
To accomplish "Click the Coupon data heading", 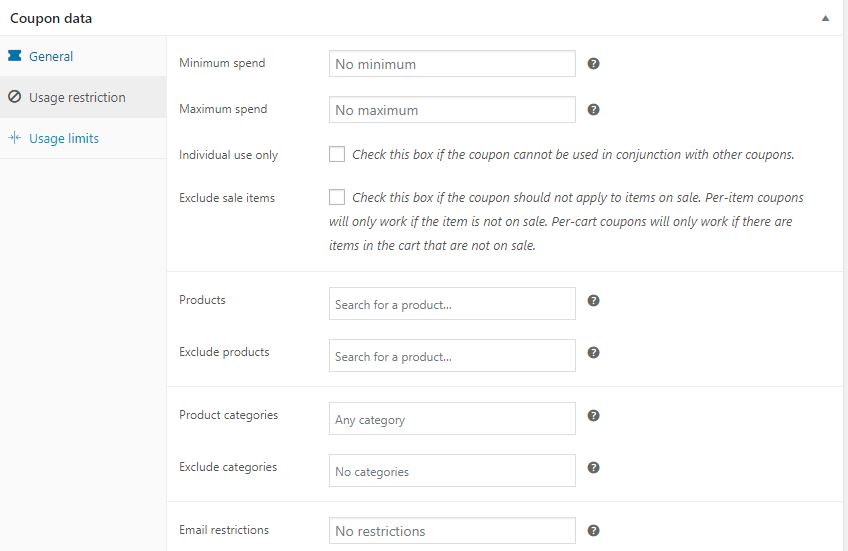I will coord(51,18).
